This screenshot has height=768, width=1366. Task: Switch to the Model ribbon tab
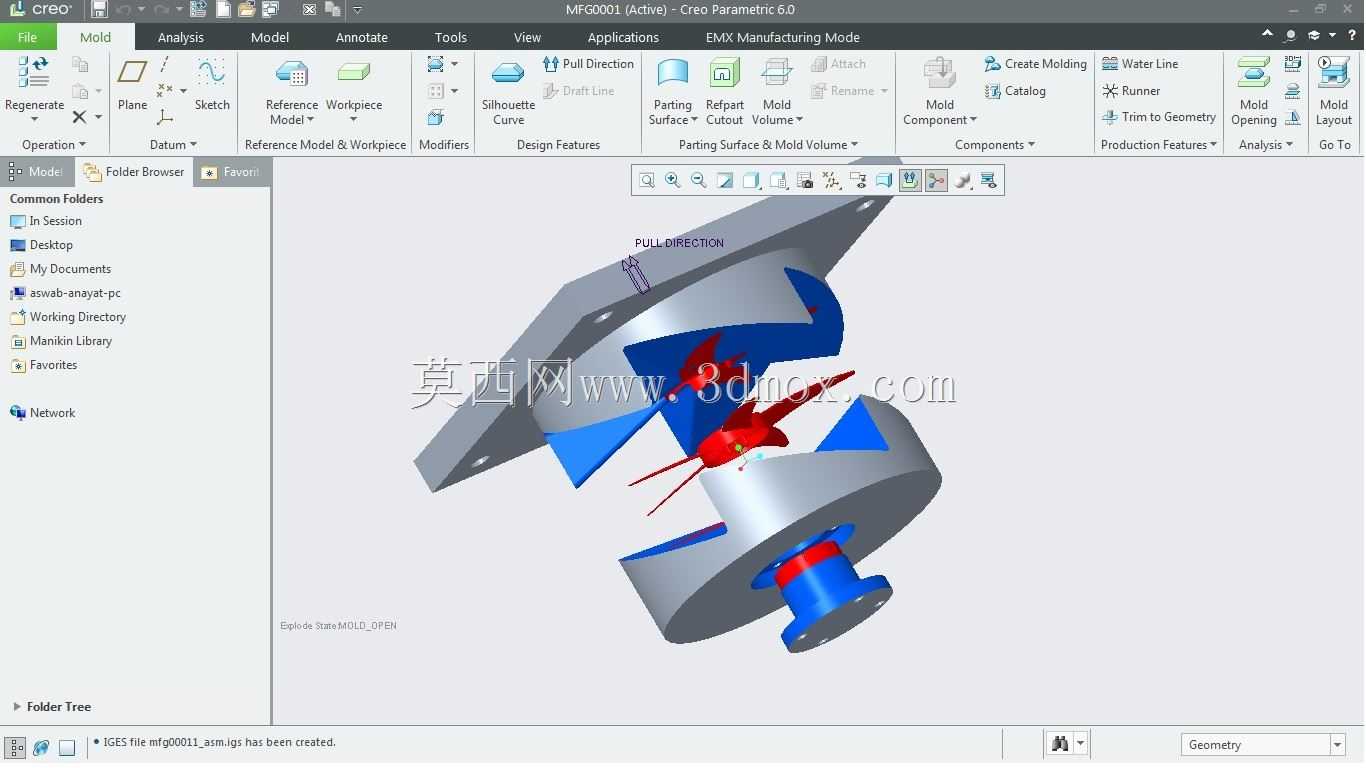click(x=270, y=37)
